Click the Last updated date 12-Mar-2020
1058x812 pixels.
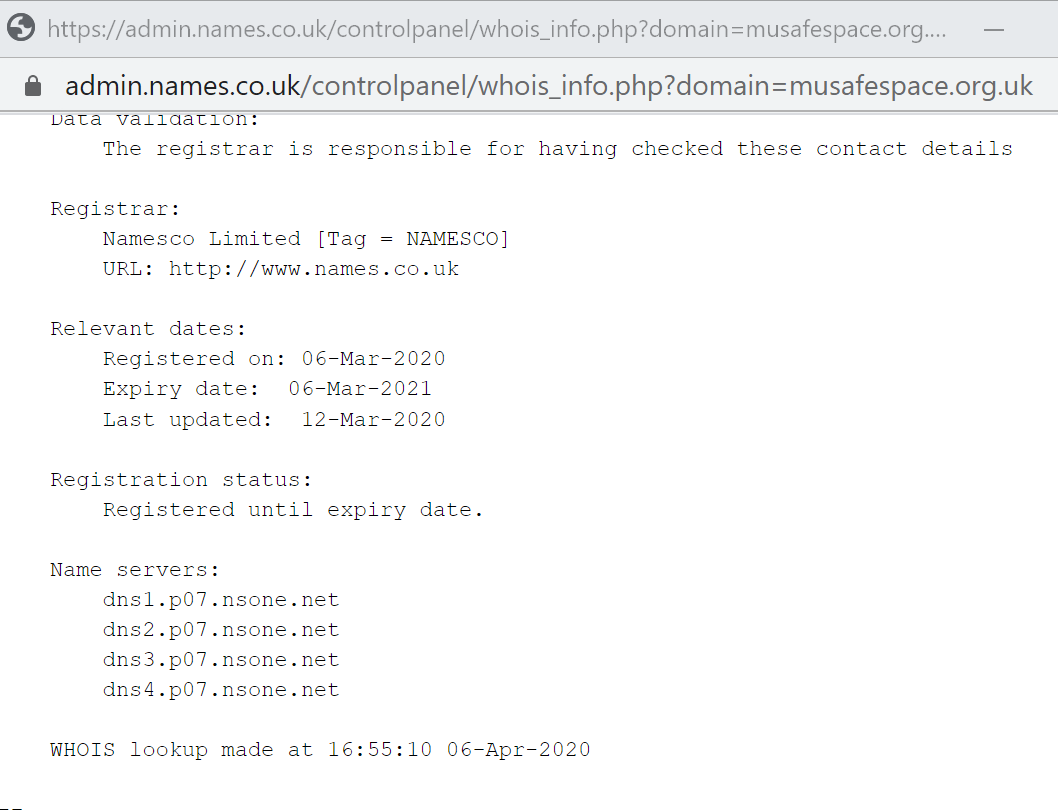coord(373,419)
